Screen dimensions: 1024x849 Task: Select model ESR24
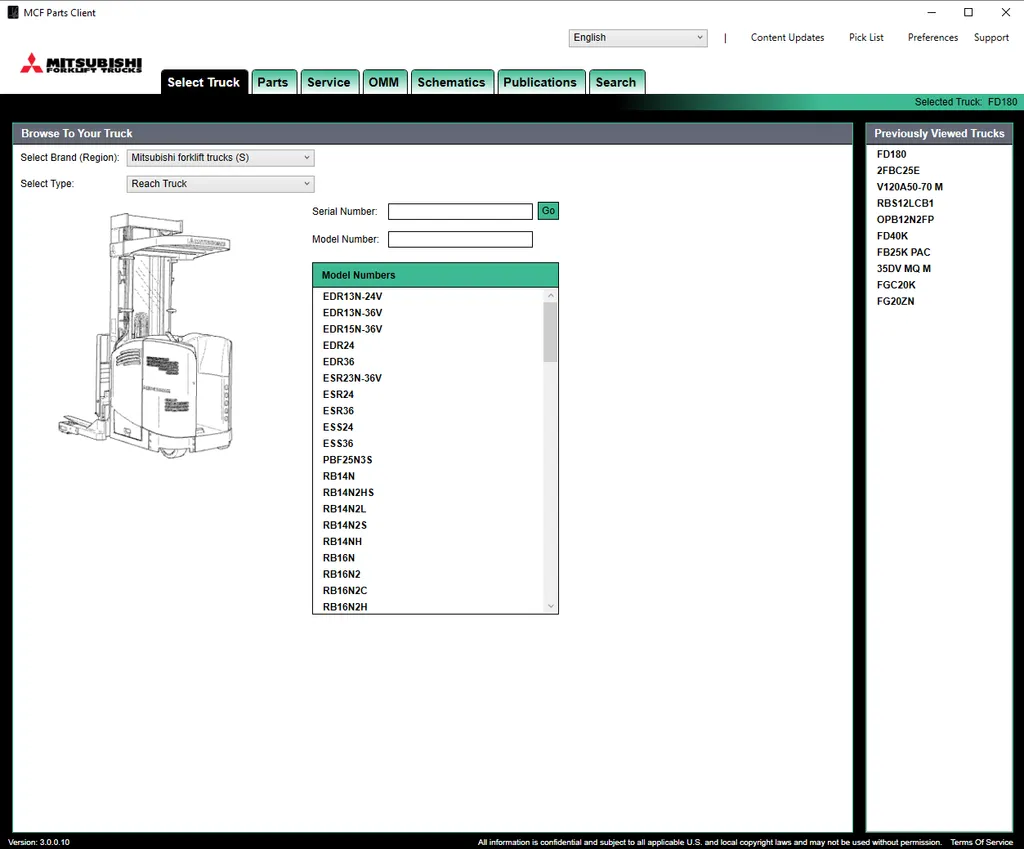(x=338, y=394)
